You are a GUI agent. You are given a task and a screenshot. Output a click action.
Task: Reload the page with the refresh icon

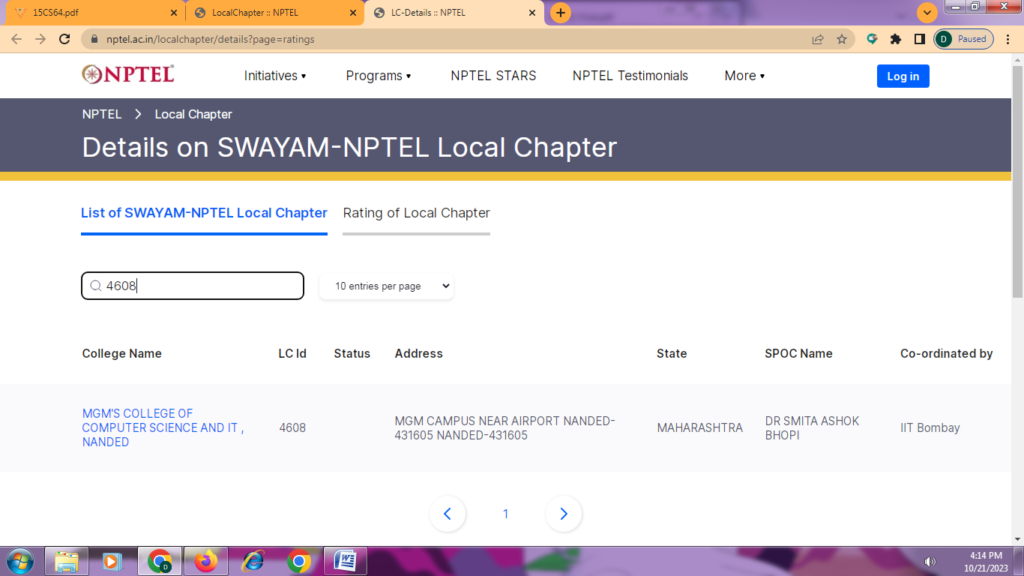click(66, 39)
